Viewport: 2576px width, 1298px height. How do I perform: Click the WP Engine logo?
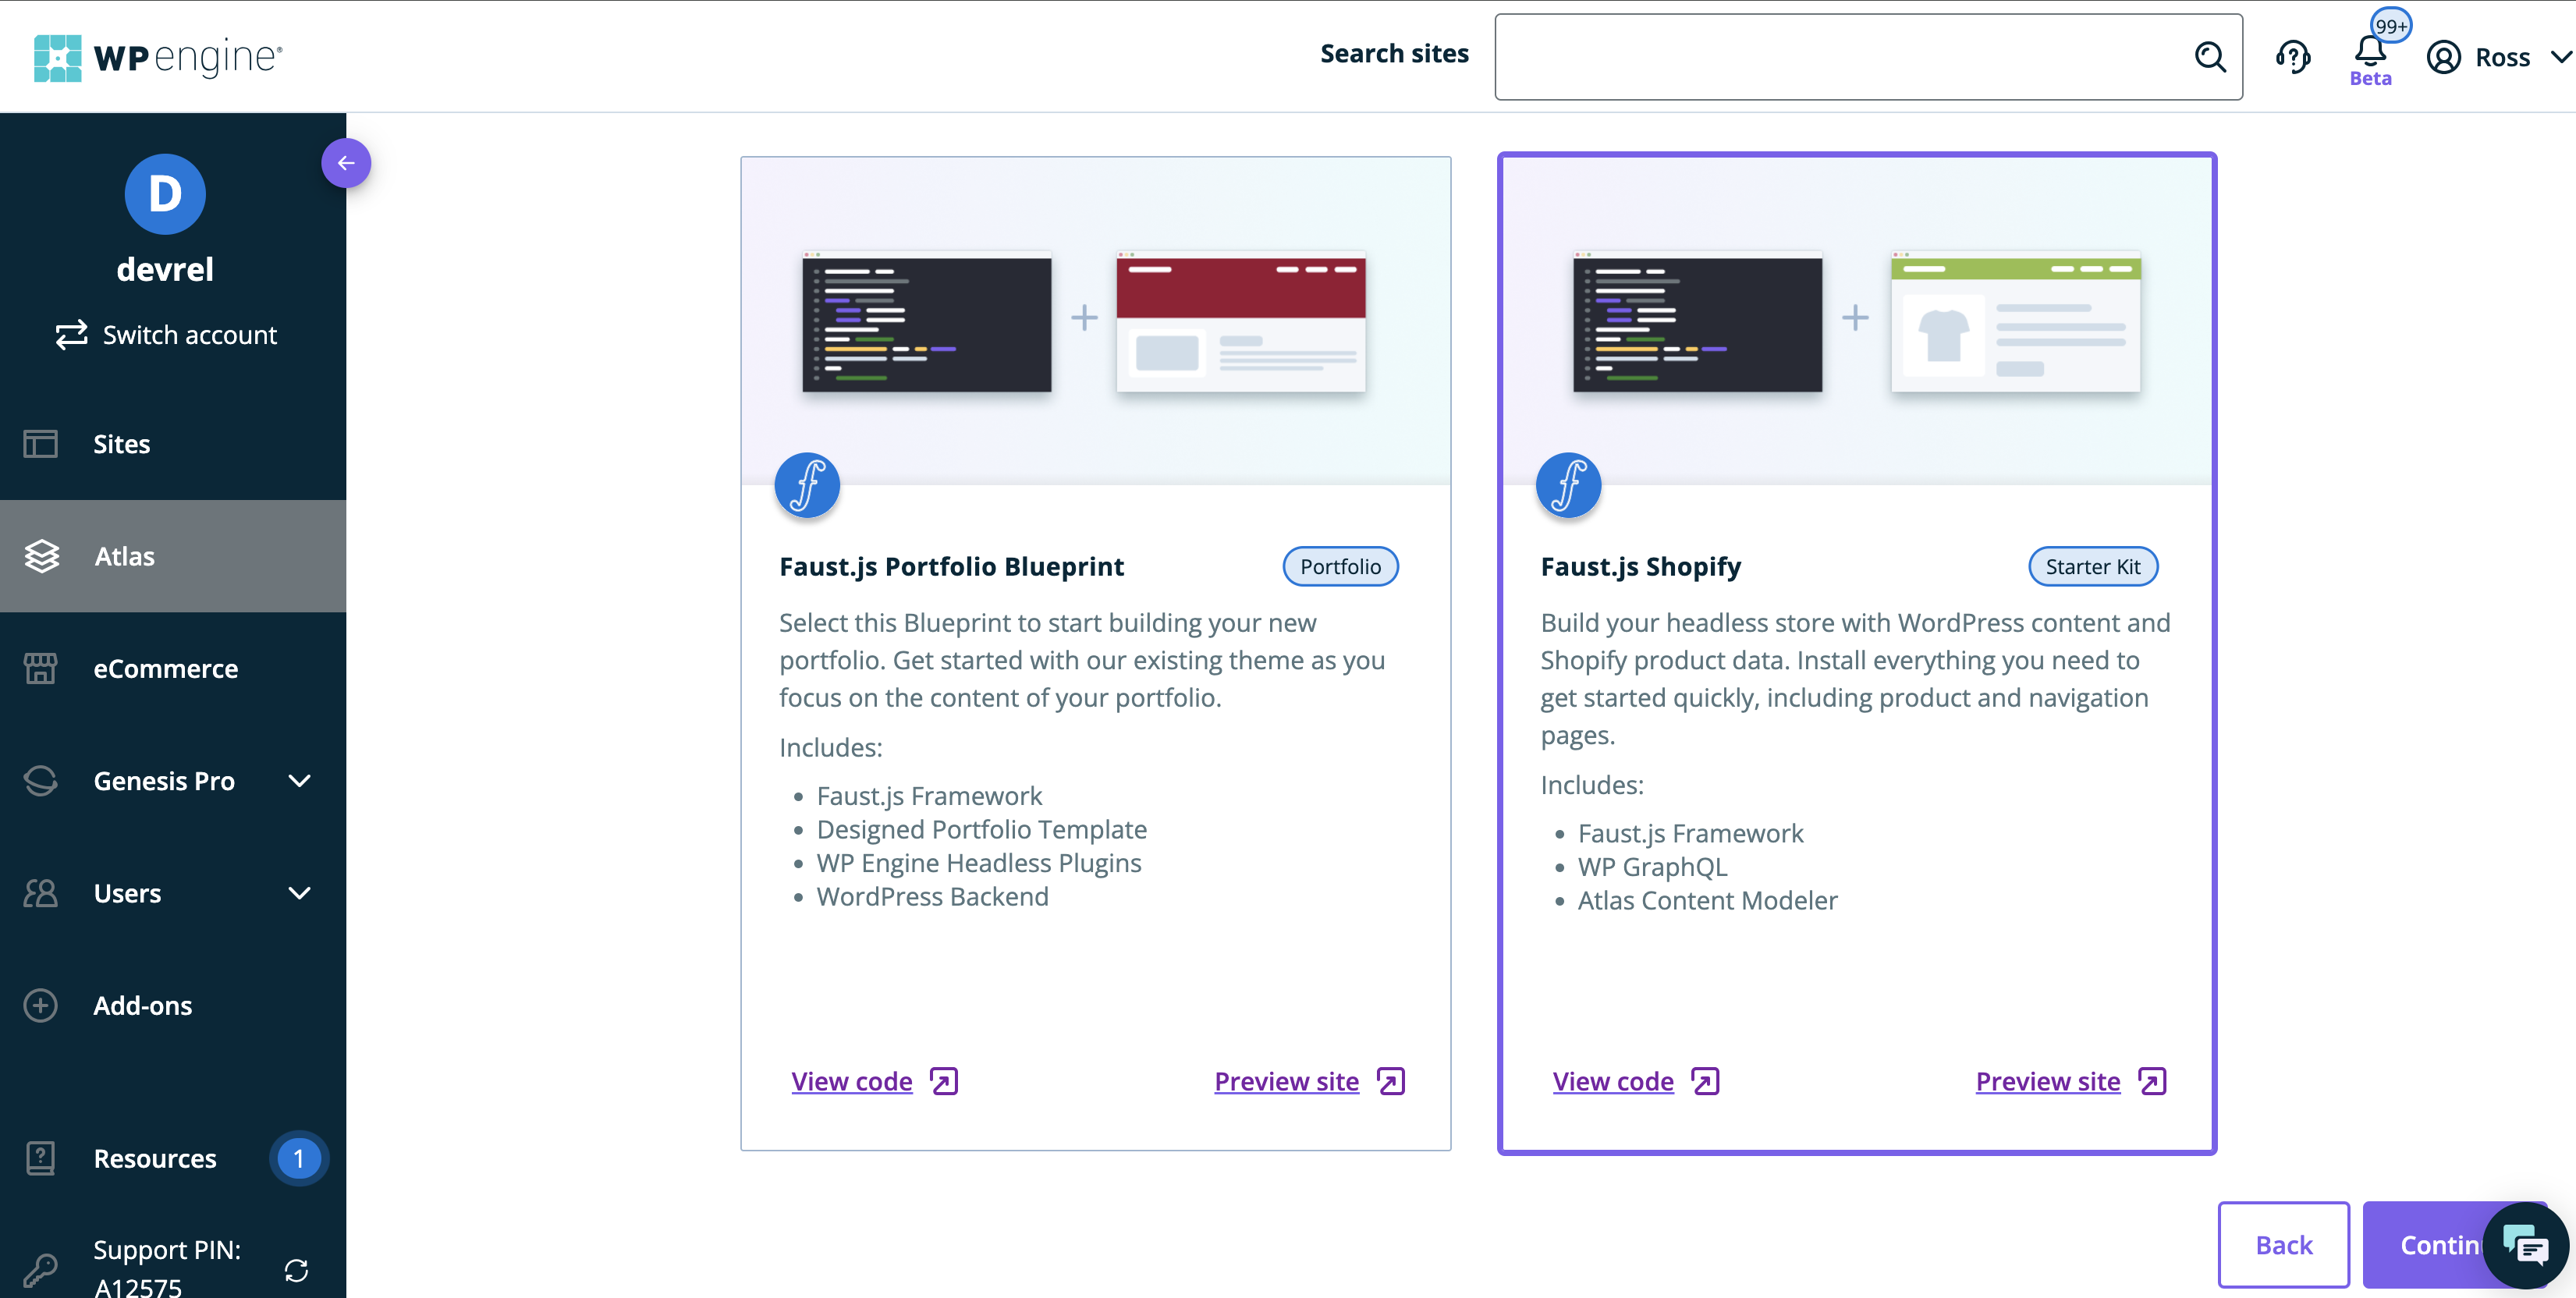[158, 57]
